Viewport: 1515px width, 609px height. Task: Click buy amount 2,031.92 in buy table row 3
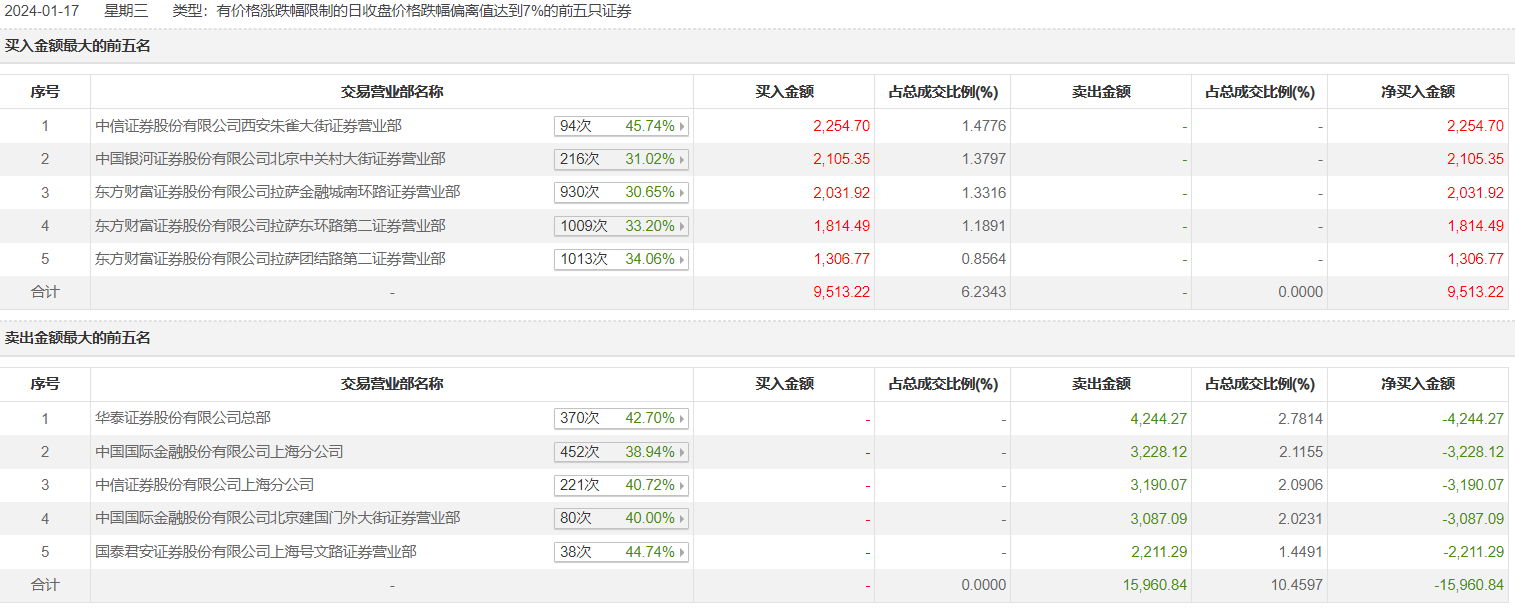click(x=841, y=192)
